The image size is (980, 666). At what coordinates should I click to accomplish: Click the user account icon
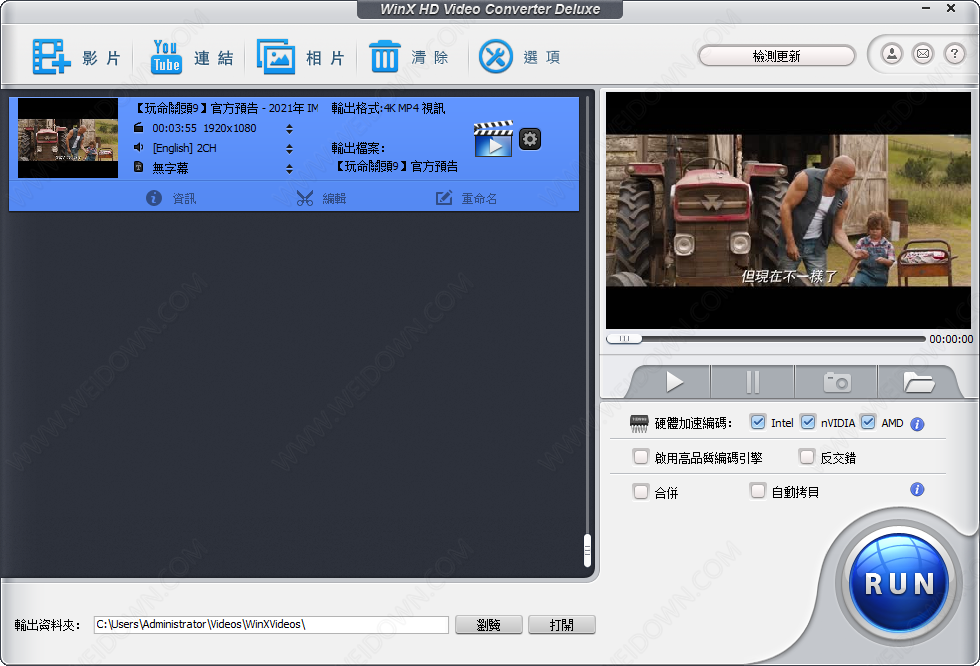point(892,54)
